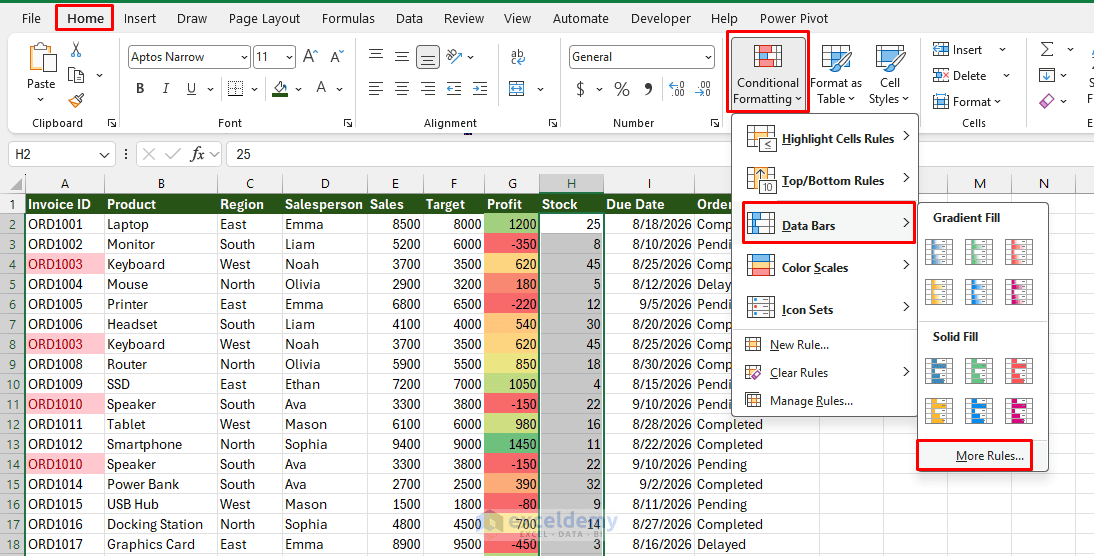Viewport: 1094px width, 556px height.
Task: Switch to the Formulas tab
Action: tap(348, 19)
